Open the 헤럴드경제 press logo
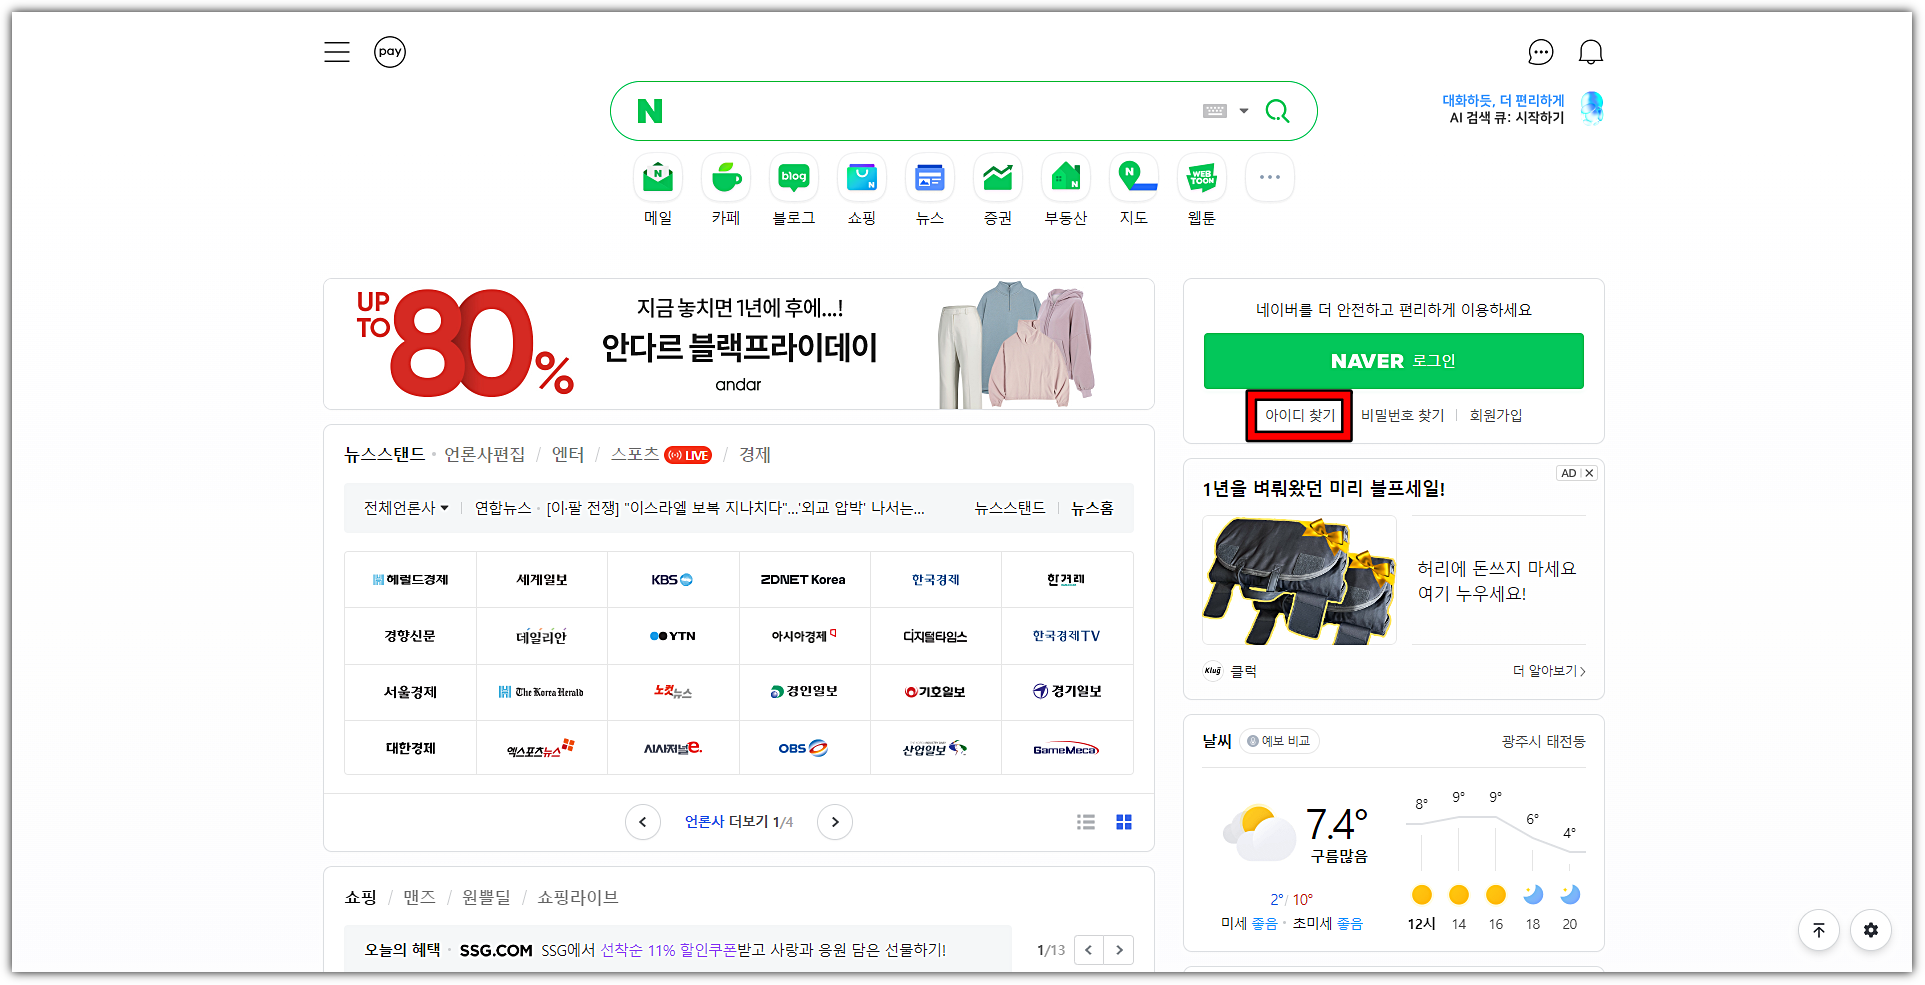 410,580
